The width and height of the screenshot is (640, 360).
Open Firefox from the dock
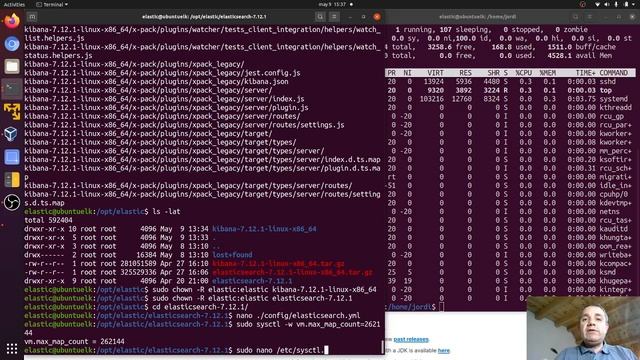point(12,21)
